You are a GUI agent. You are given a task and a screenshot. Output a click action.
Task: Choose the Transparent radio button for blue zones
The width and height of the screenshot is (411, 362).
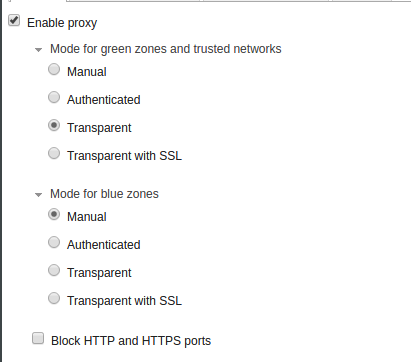(54, 270)
